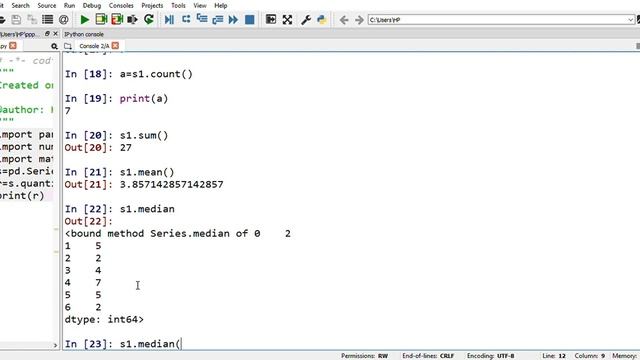Close the editor pane with X
640x360 pixels.
56,34
